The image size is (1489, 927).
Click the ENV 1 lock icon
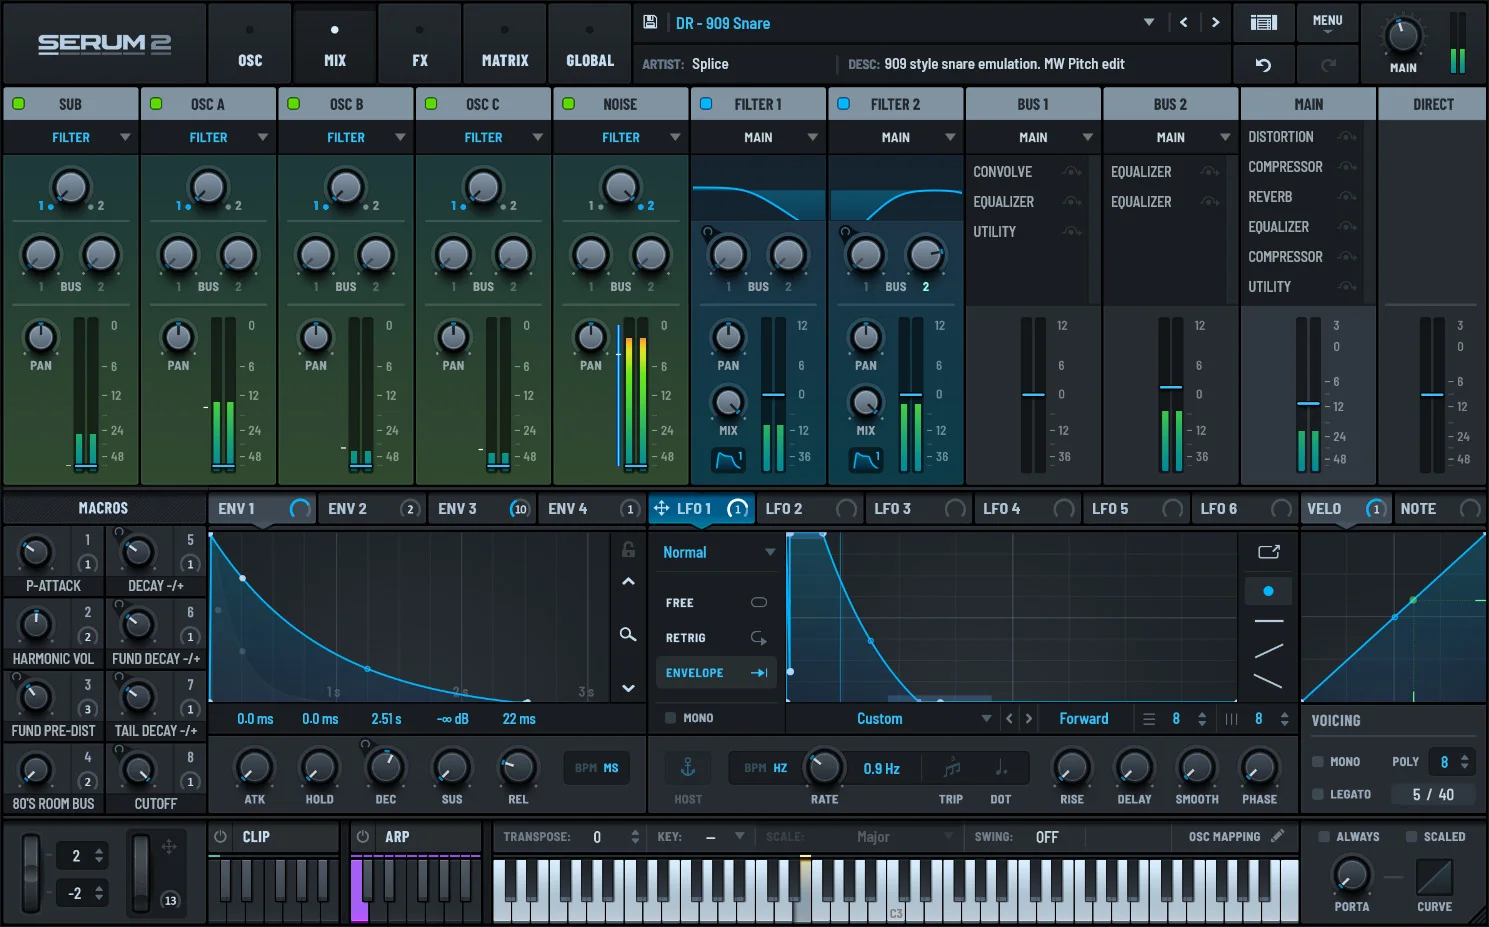pos(628,549)
